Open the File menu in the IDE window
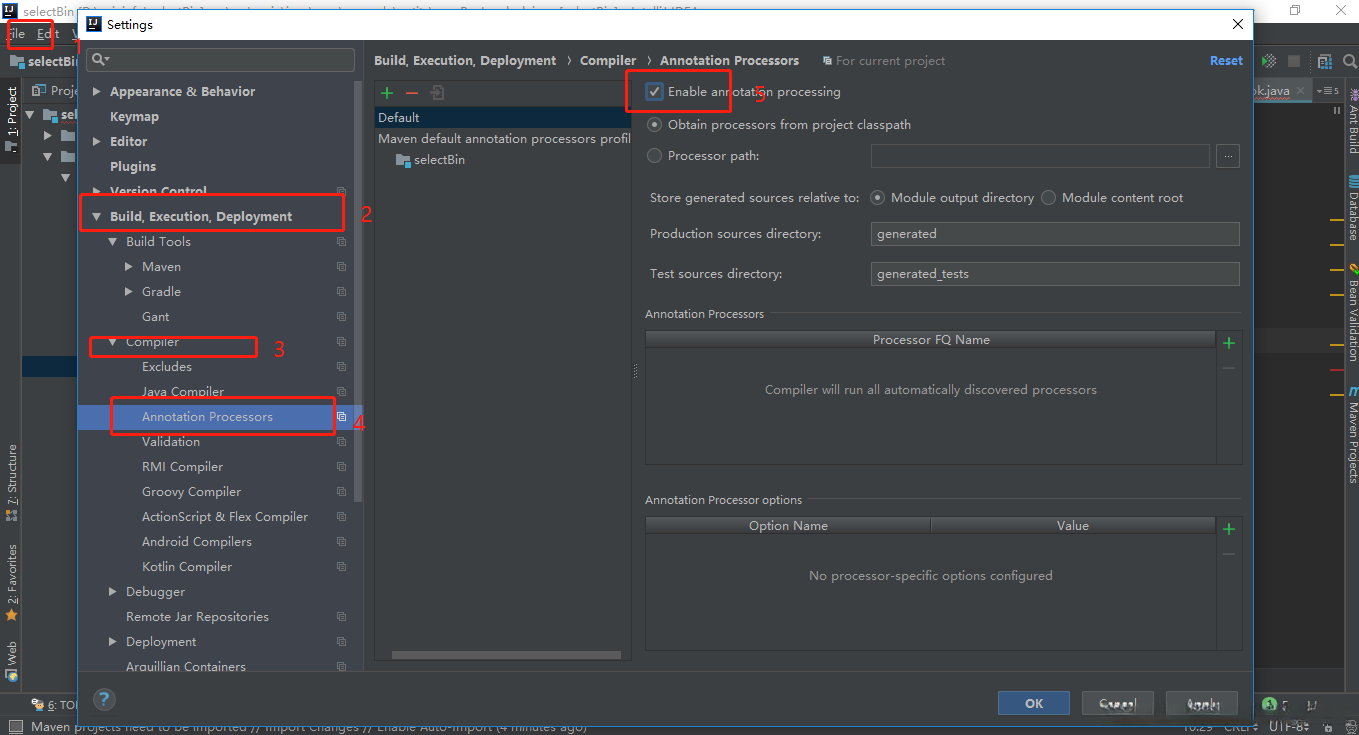This screenshot has height=735, width=1359. [15, 34]
